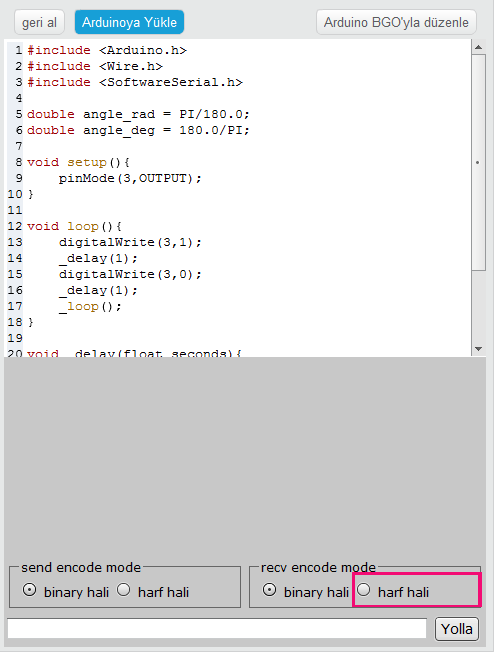Image resolution: width=499 pixels, height=652 pixels.
Task: Click the gray serial output area
Action: point(245,457)
